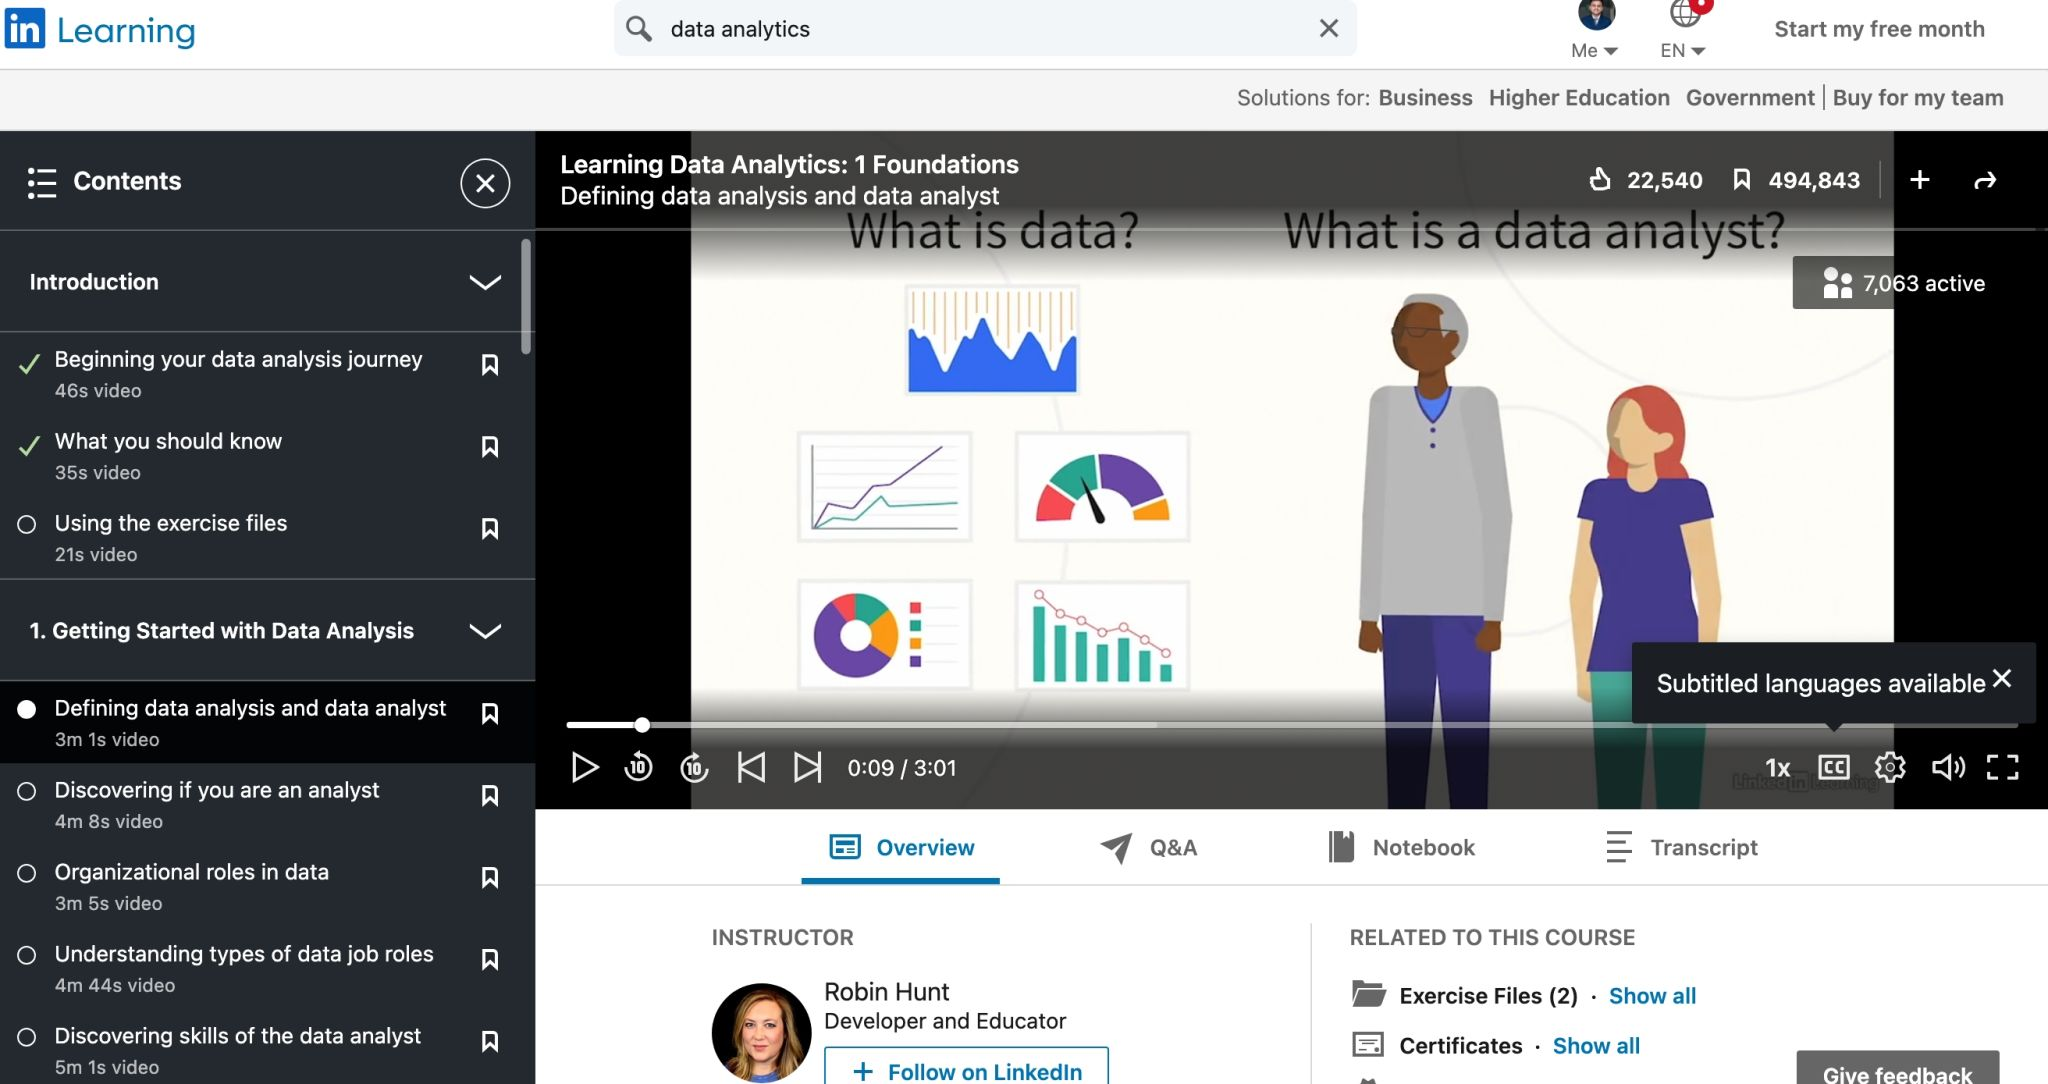
Task: Share course with arrow icon
Action: click(x=1985, y=181)
